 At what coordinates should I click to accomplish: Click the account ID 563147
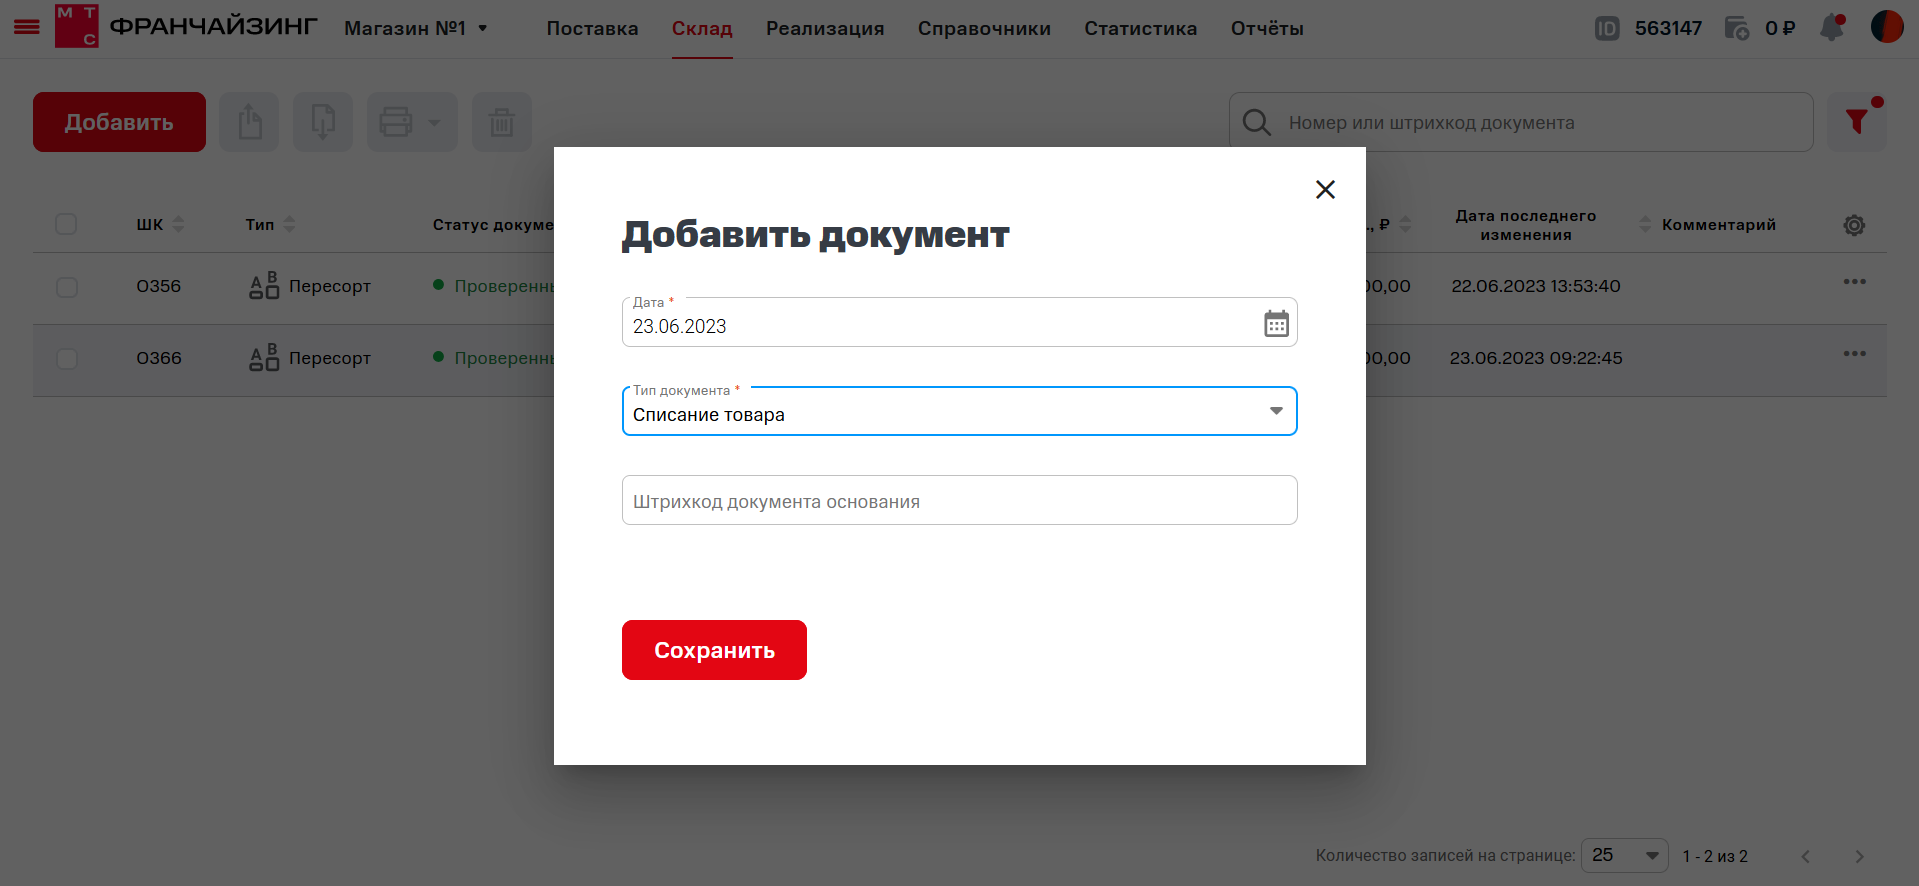pyautogui.click(x=1668, y=28)
